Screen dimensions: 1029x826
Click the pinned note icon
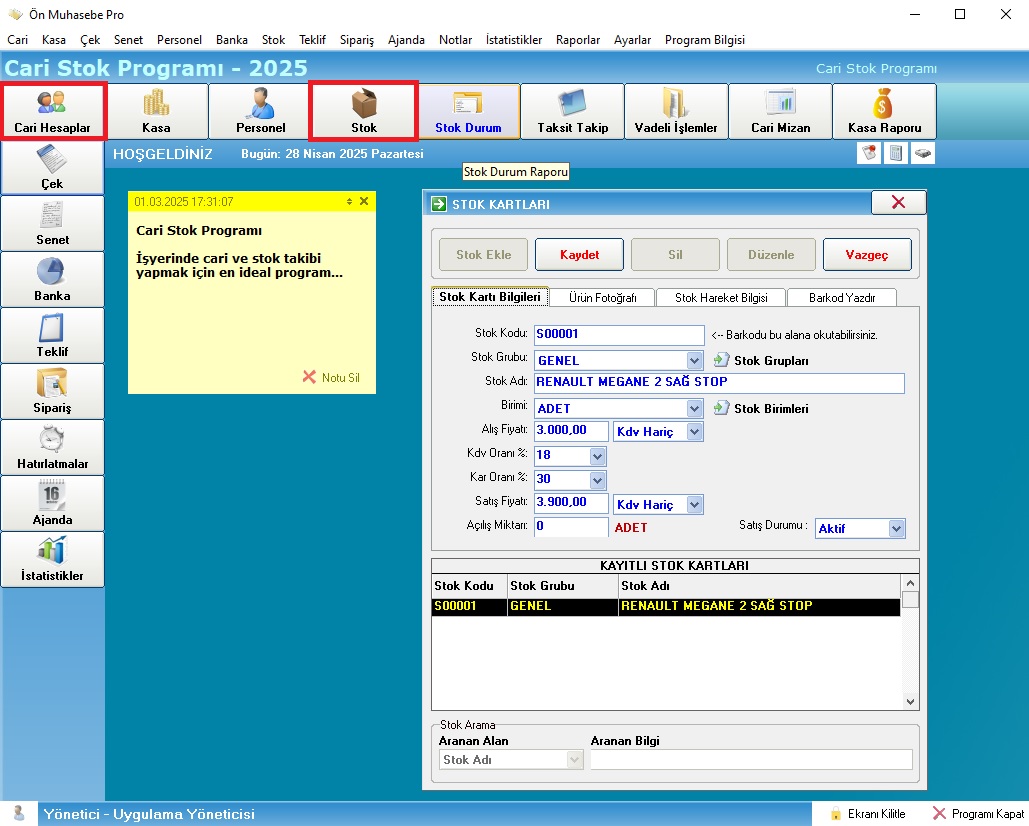point(869,154)
